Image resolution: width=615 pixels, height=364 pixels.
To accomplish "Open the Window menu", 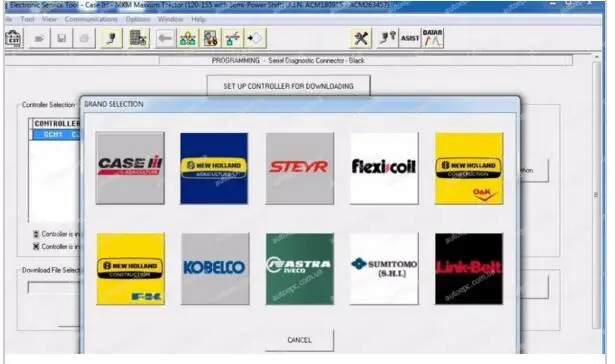I will (170, 19).
